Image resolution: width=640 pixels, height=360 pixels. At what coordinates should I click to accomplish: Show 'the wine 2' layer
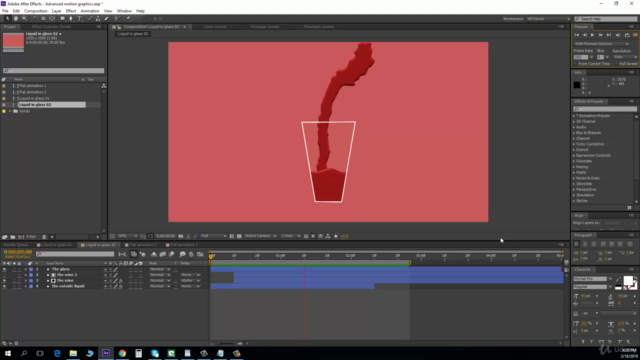(x=4, y=275)
